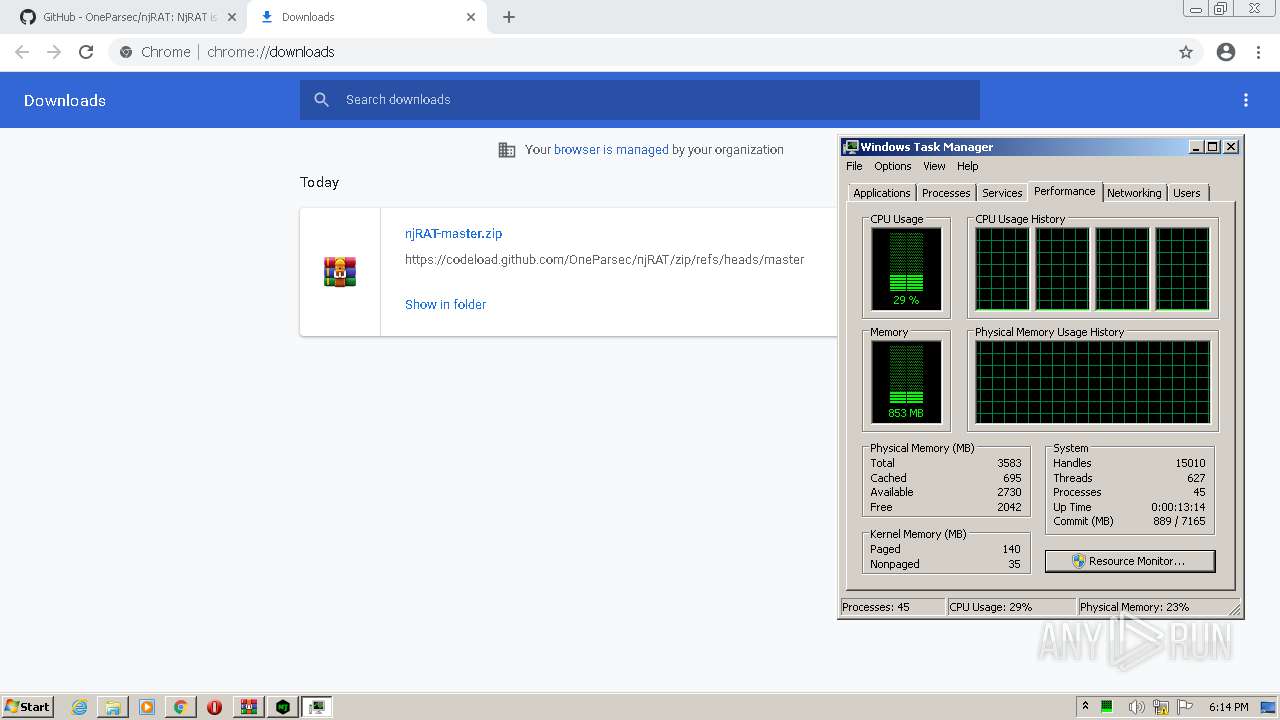Click the Task Manager window icon
1280x720 pixels.
[850, 147]
